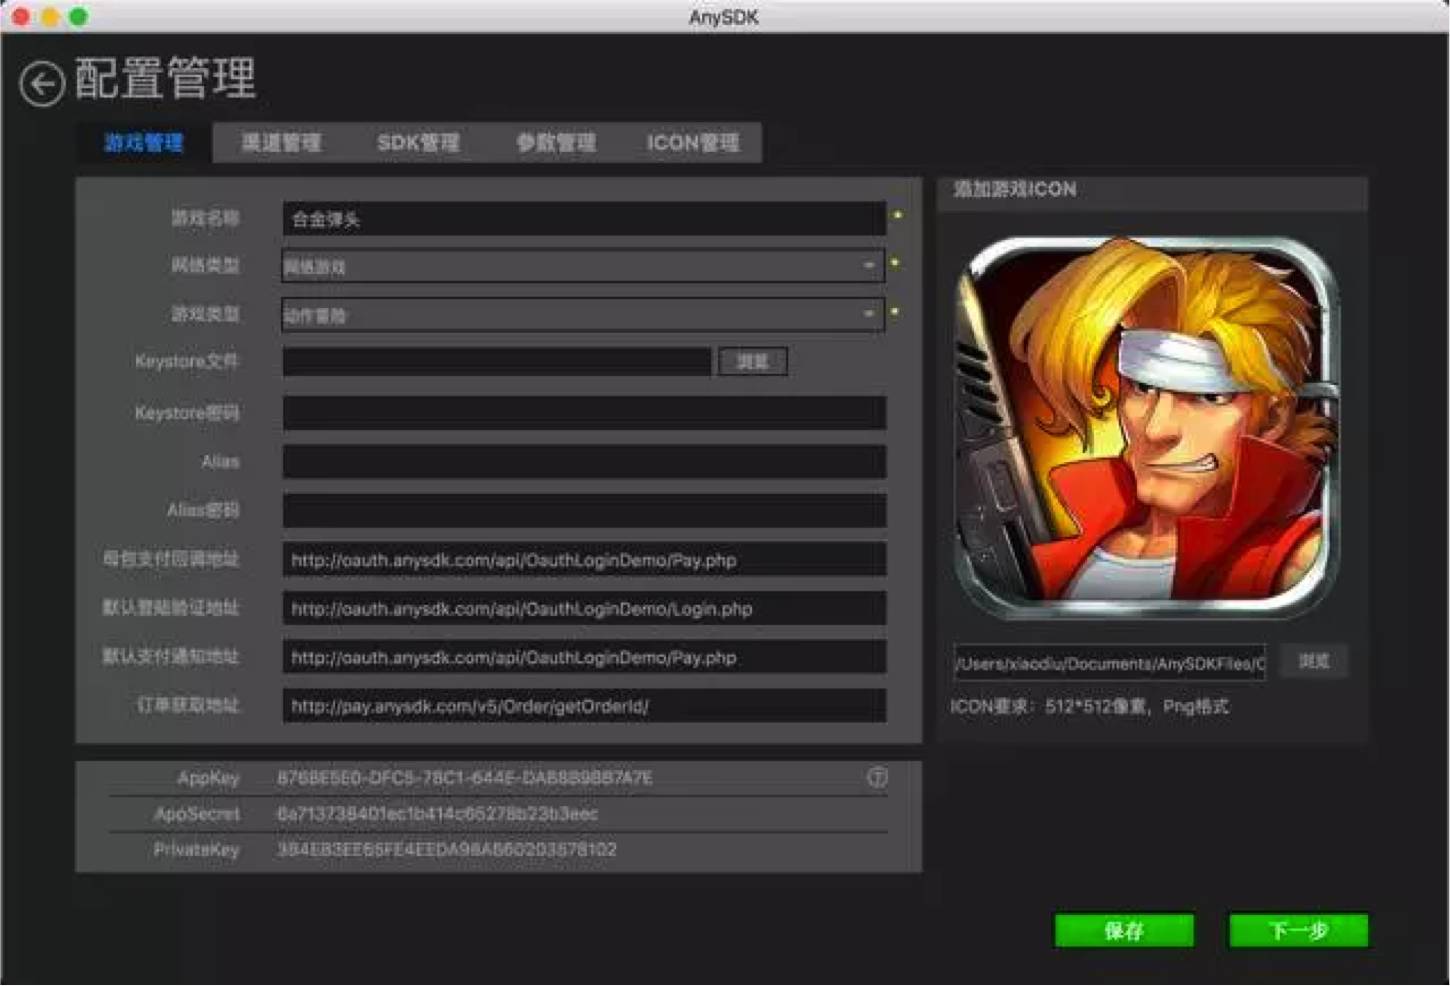Click the back arrow icon beside 配置管理

point(42,84)
